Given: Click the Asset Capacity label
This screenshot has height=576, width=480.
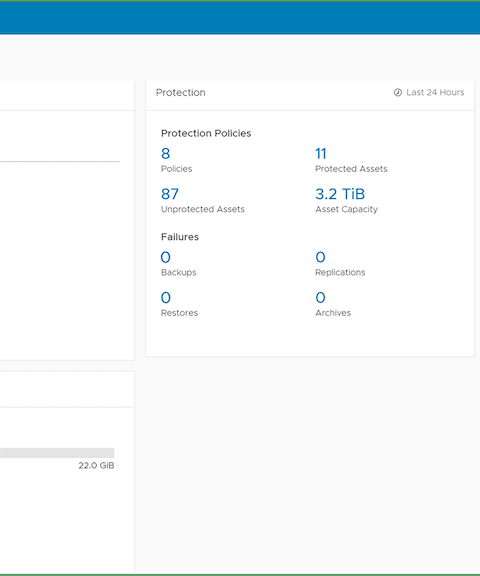Looking at the screenshot, I should 346,209.
